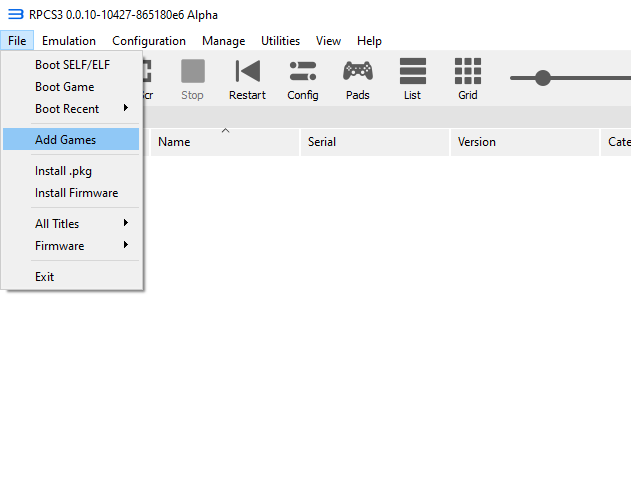This screenshot has height=498, width=631.
Task: Select Install .pkg menu entry
Action: (71, 171)
